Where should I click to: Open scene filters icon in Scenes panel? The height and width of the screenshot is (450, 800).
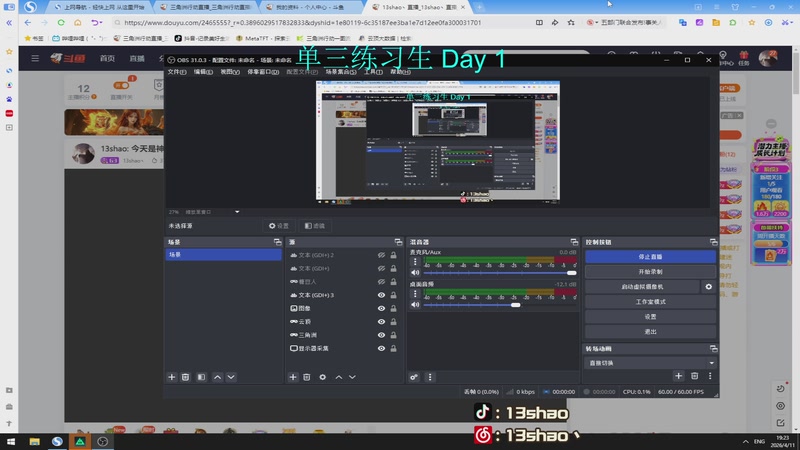point(201,377)
